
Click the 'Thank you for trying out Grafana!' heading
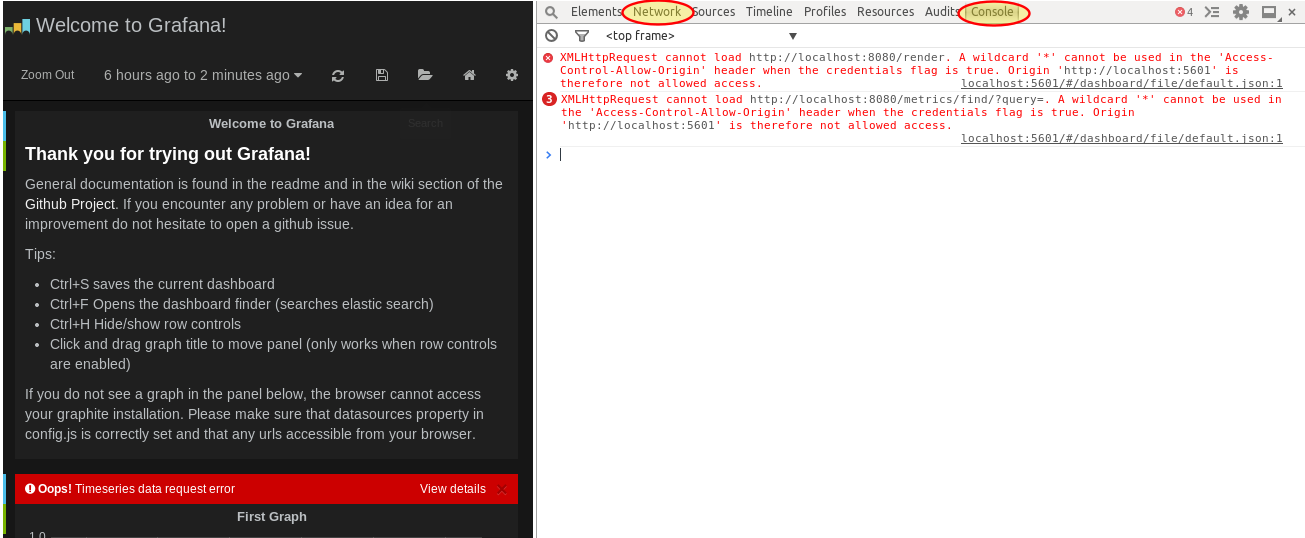(168, 154)
